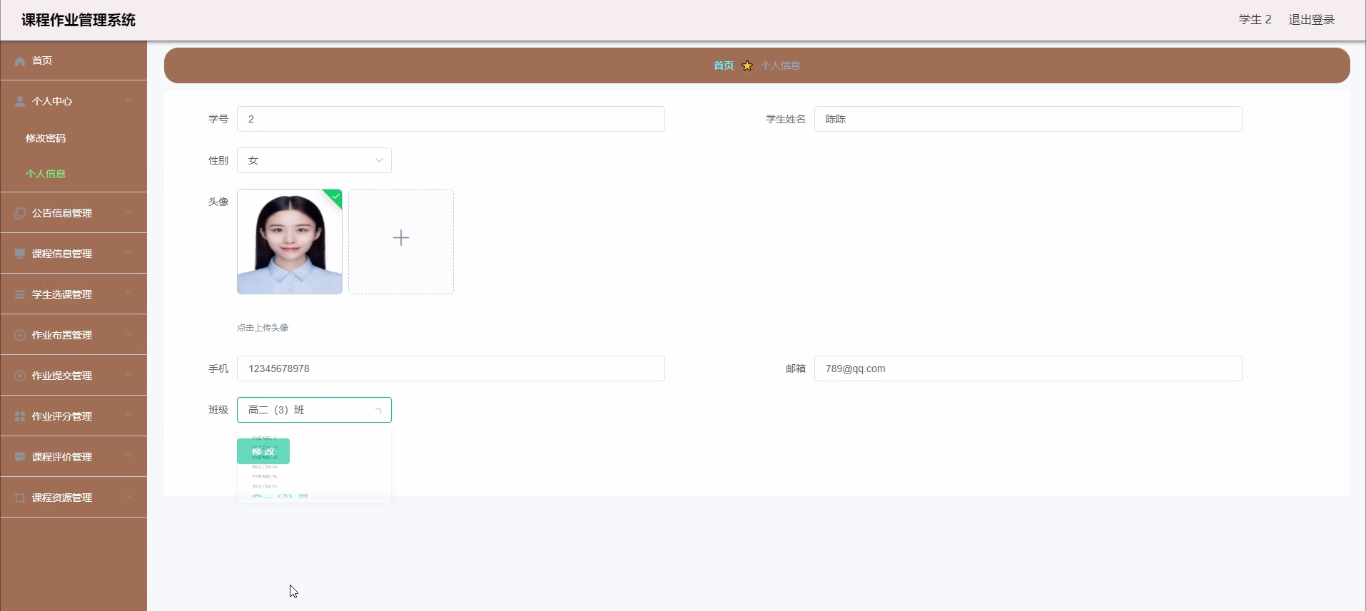This screenshot has width=1366, height=611.
Task: Click the star icon in the breadcrumb
Action: (747, 66)
